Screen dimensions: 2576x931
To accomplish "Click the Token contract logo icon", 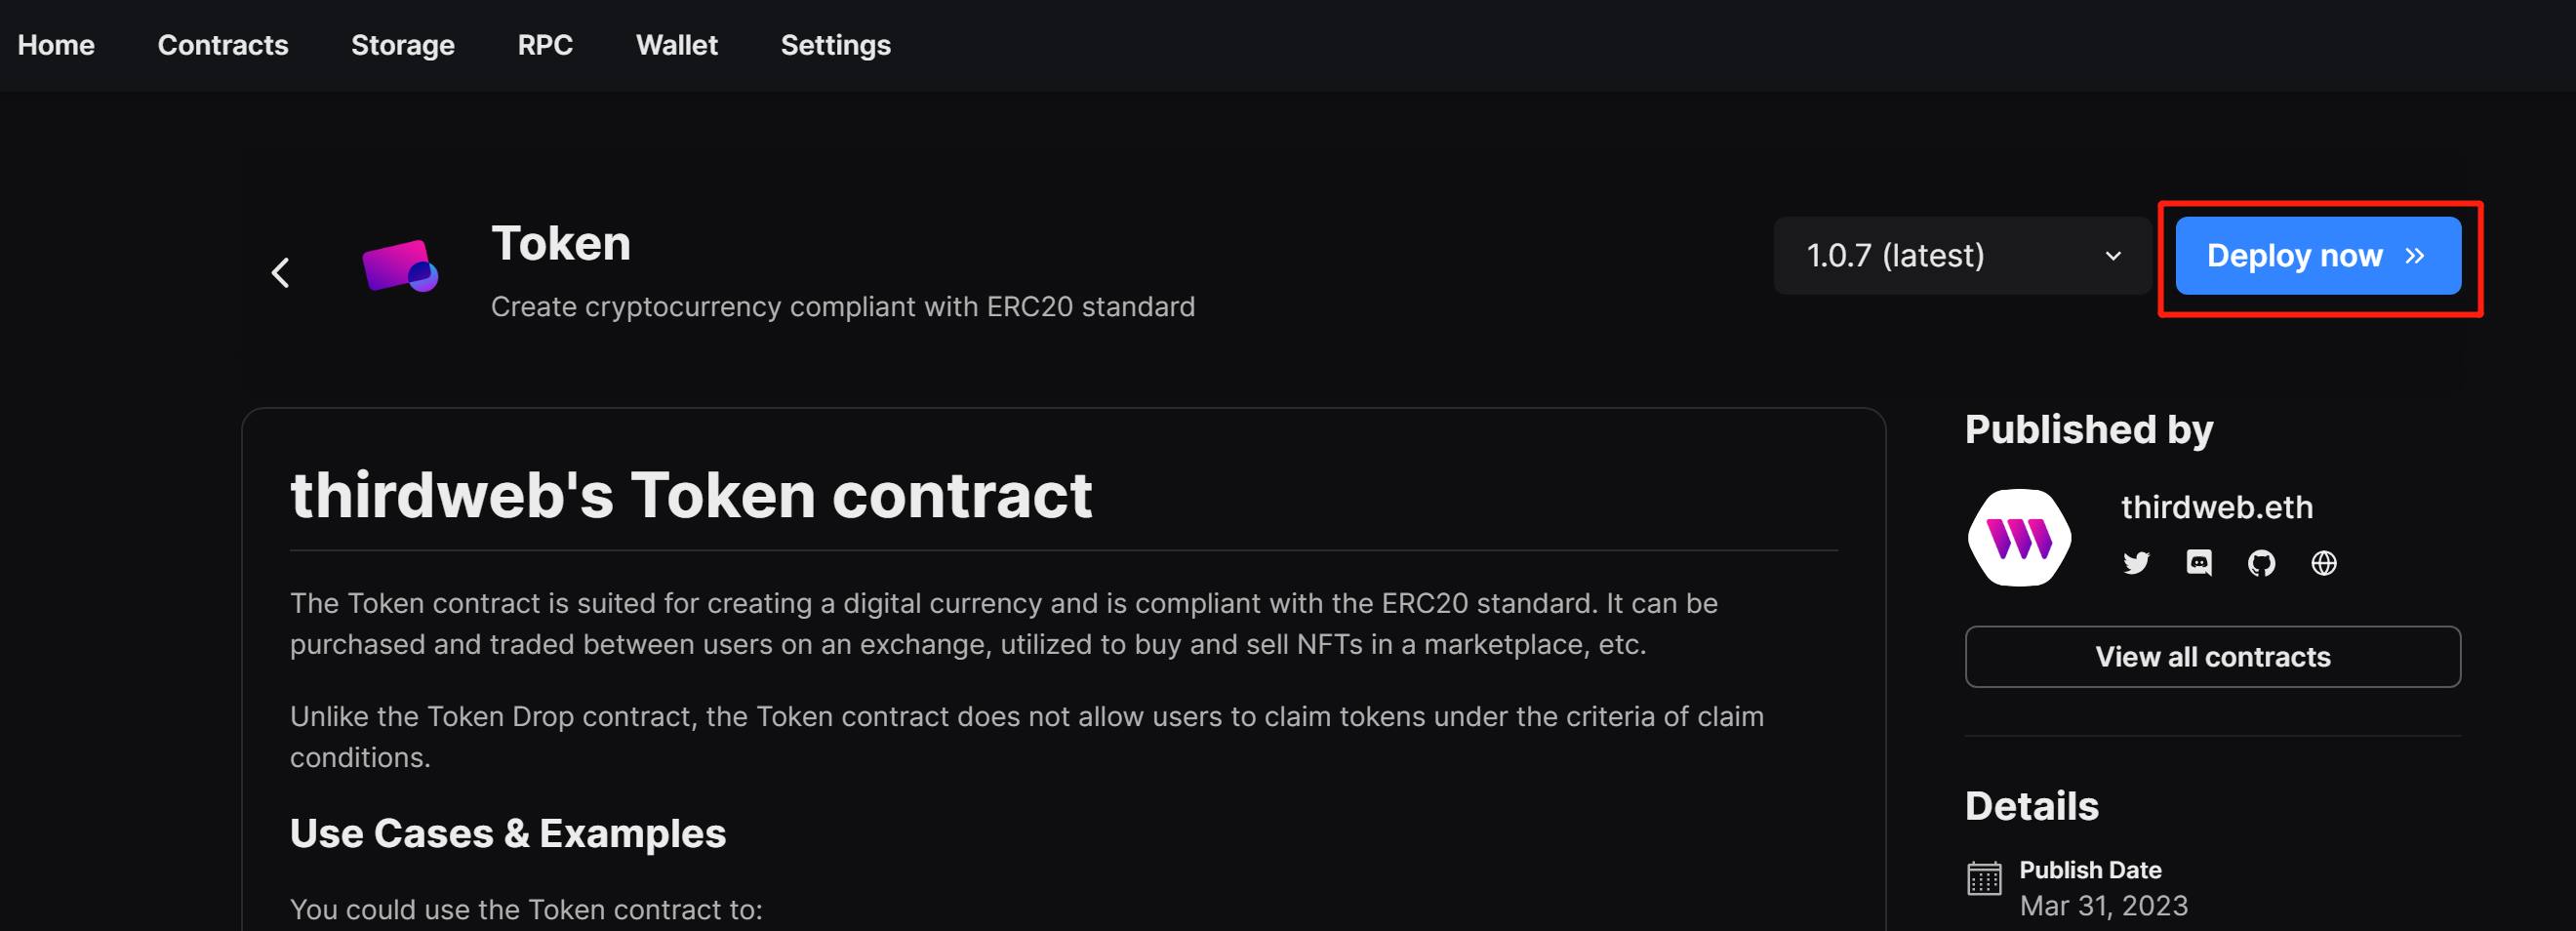I will click(400, 267).
